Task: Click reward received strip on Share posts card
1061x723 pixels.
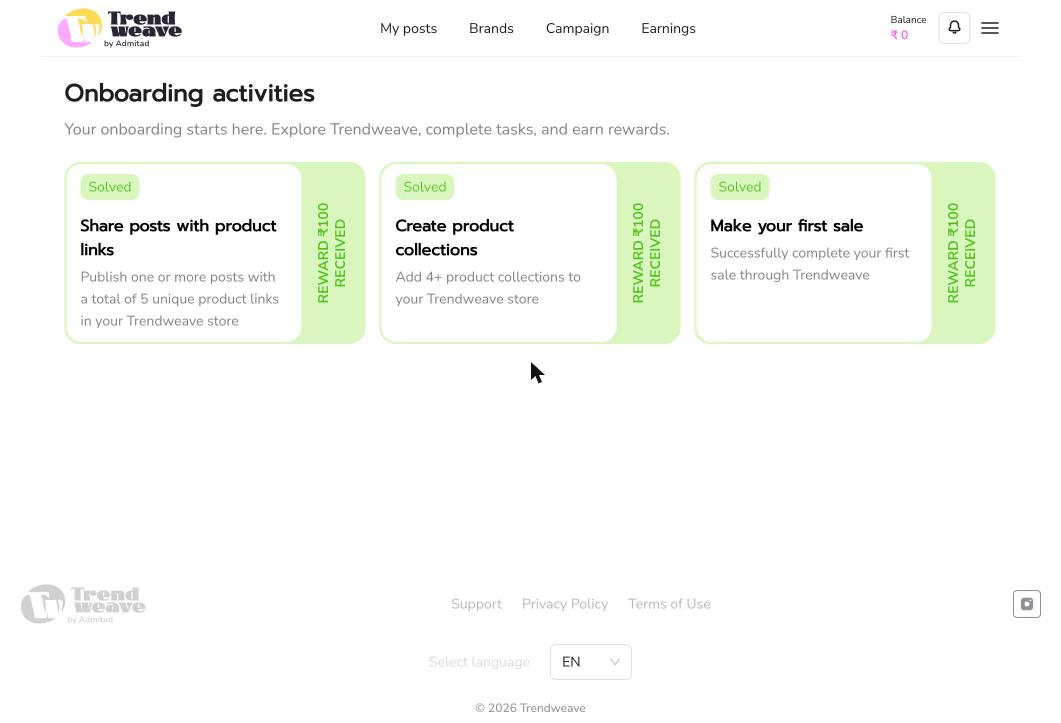Action: 332,253
